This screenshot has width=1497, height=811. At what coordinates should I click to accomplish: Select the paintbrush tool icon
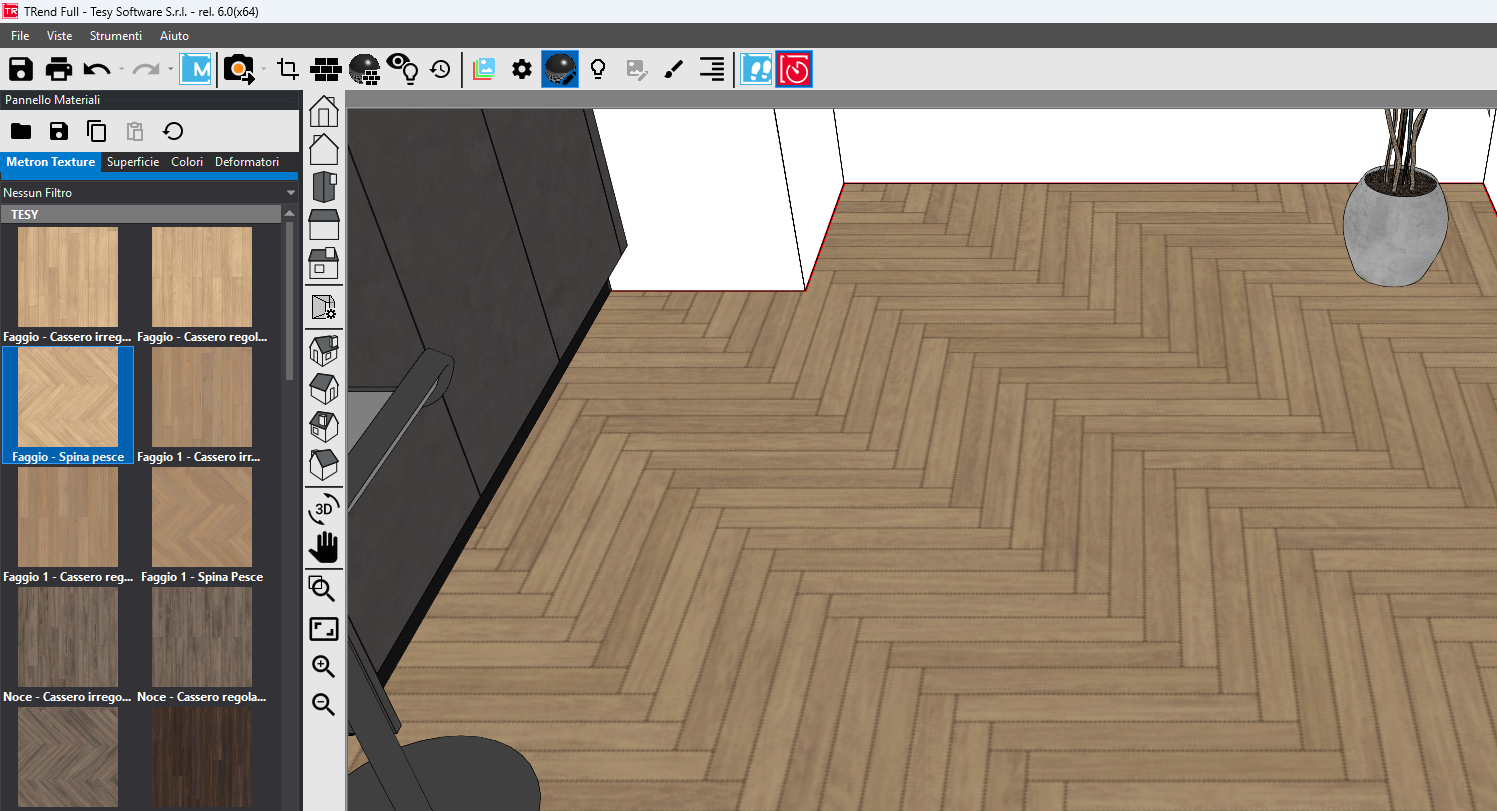pos(673,69)
